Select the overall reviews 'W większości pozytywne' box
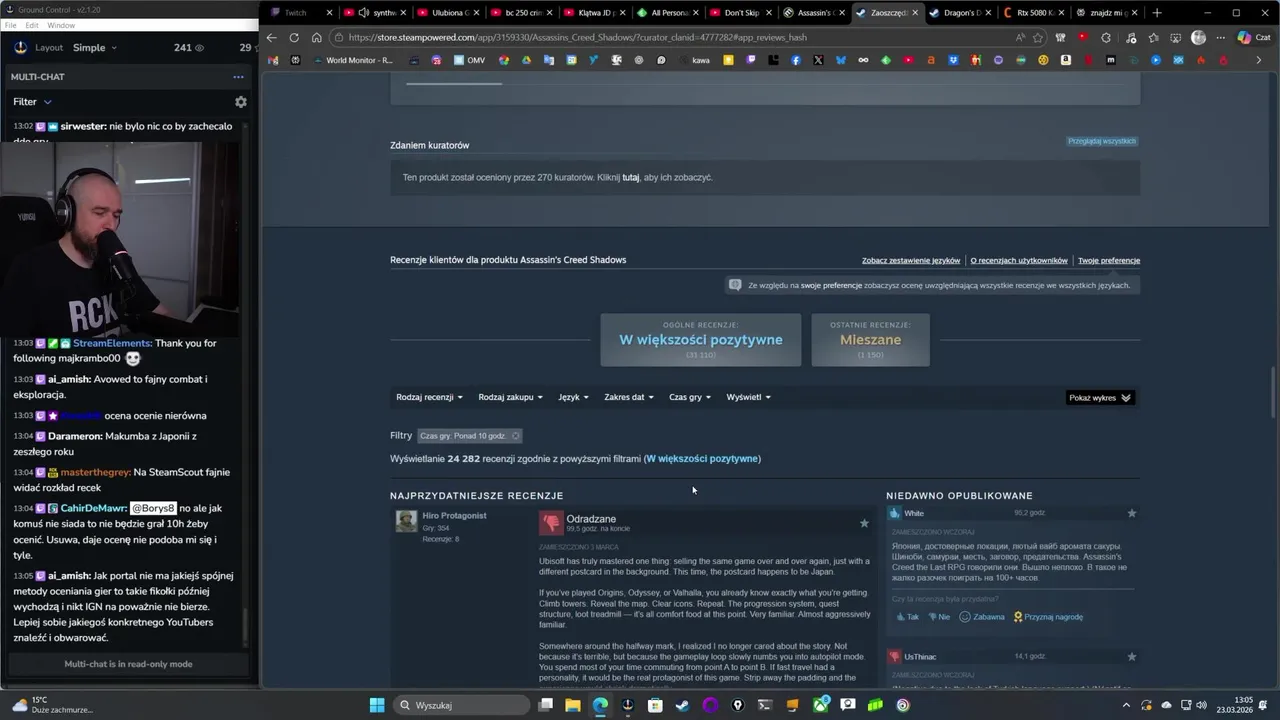The width and height of the screenshot is (1280, 720). (700, 340)
